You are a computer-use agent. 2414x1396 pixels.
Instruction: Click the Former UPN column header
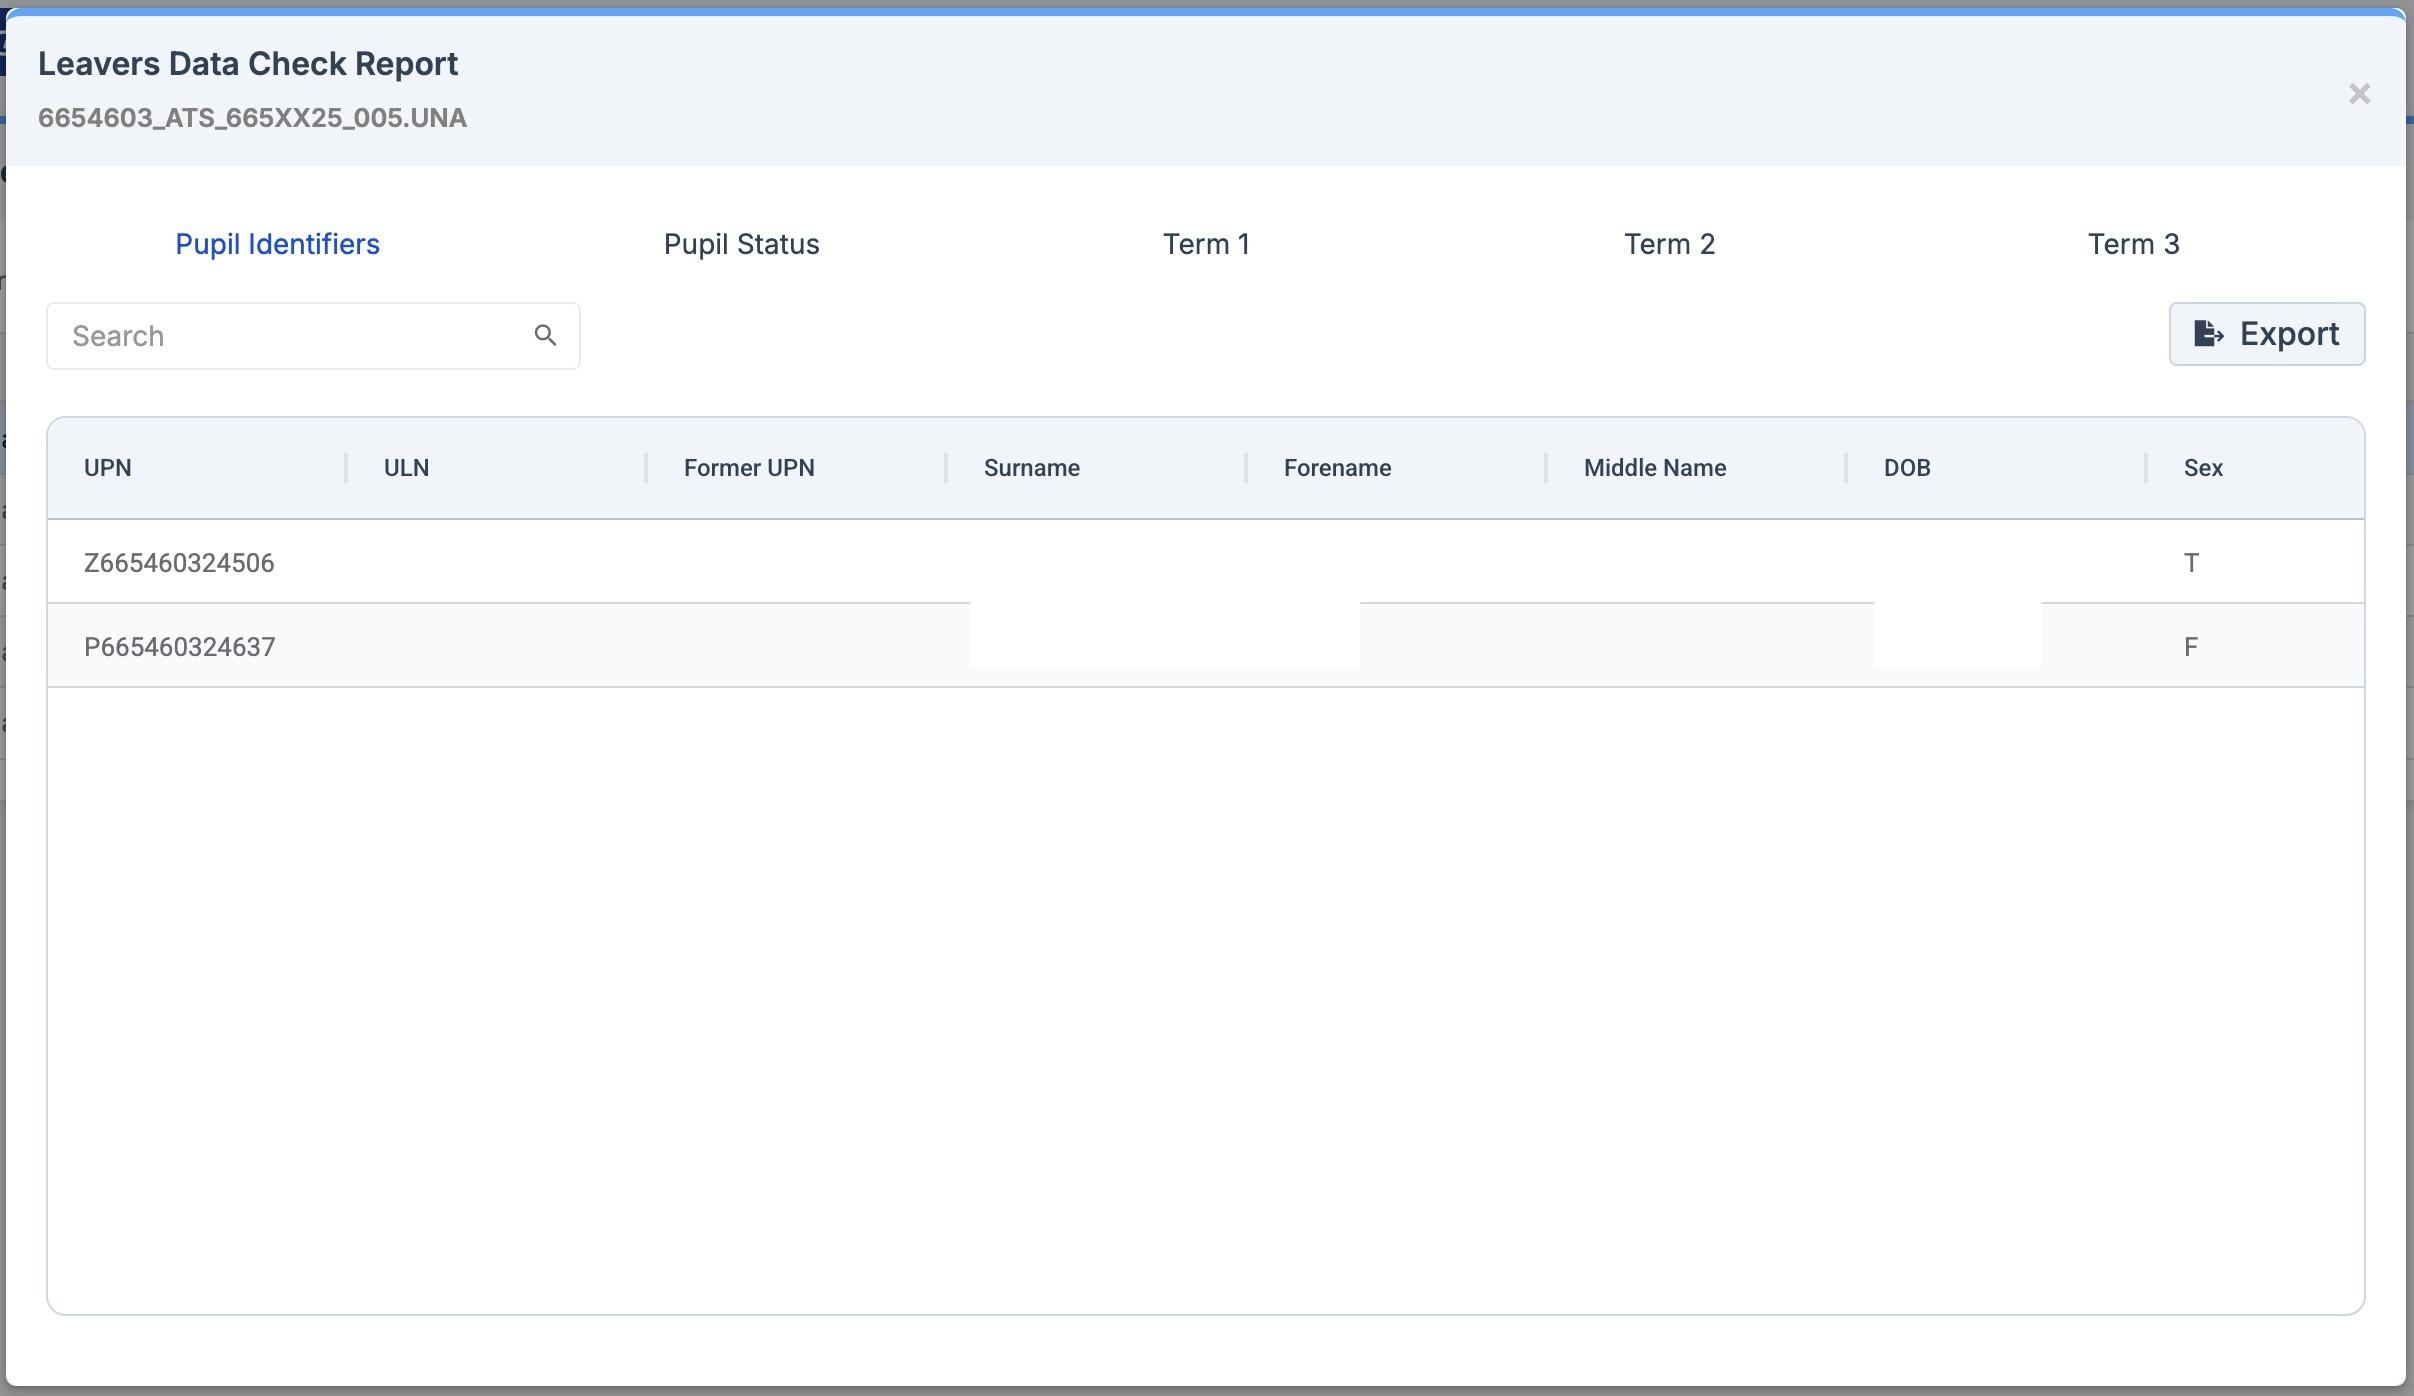pyautogui.click(x=749, y=468)
